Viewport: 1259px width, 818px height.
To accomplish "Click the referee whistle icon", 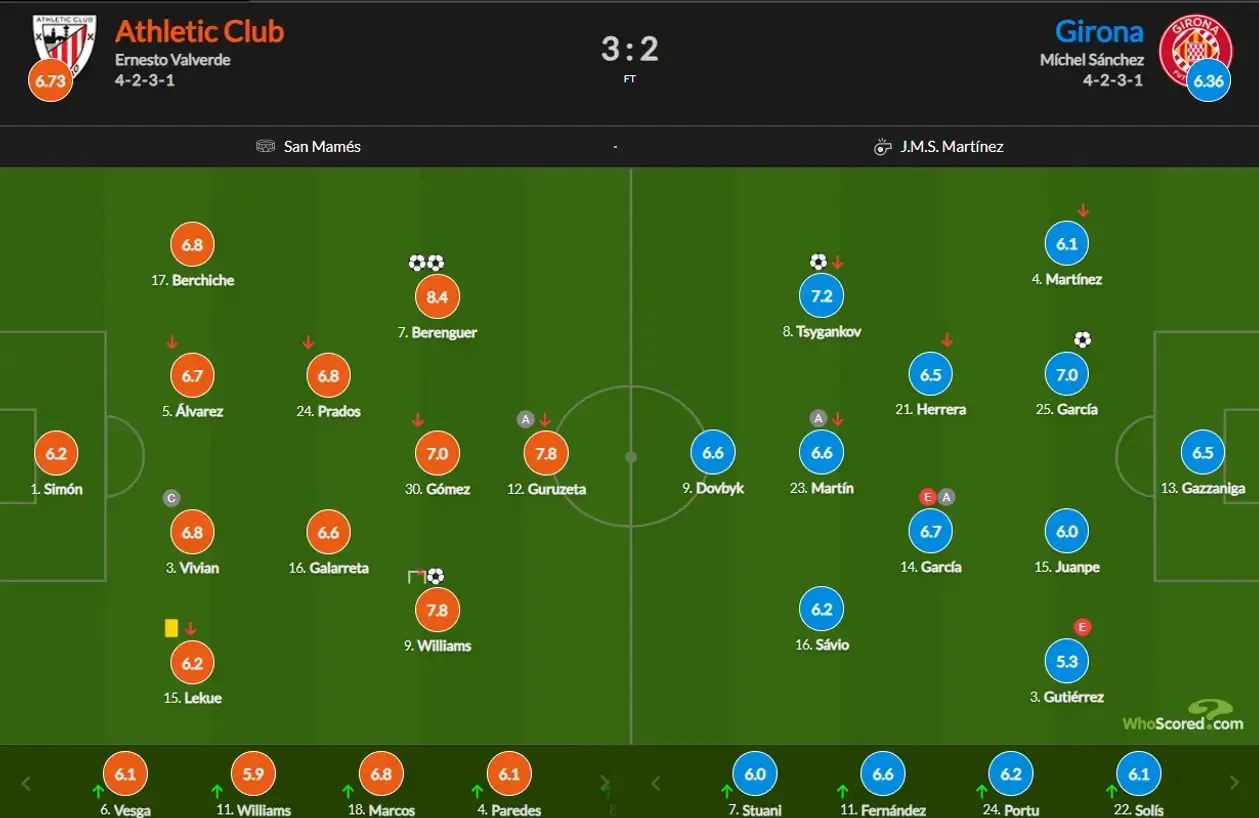I will [x=882, y=147].
